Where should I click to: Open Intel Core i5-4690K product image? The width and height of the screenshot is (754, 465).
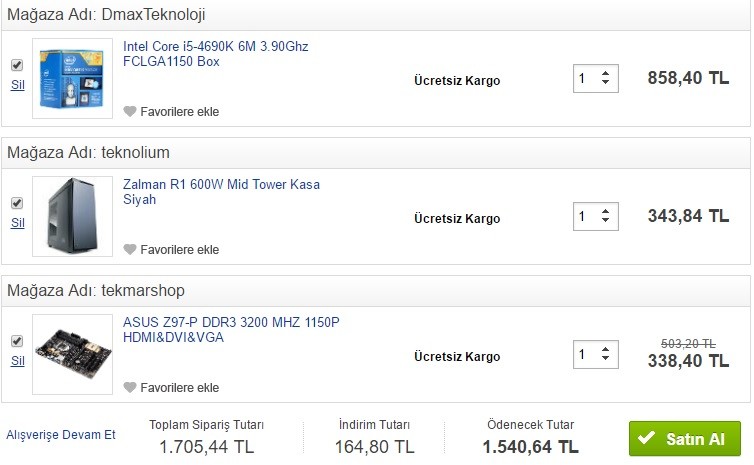(72, 78)
